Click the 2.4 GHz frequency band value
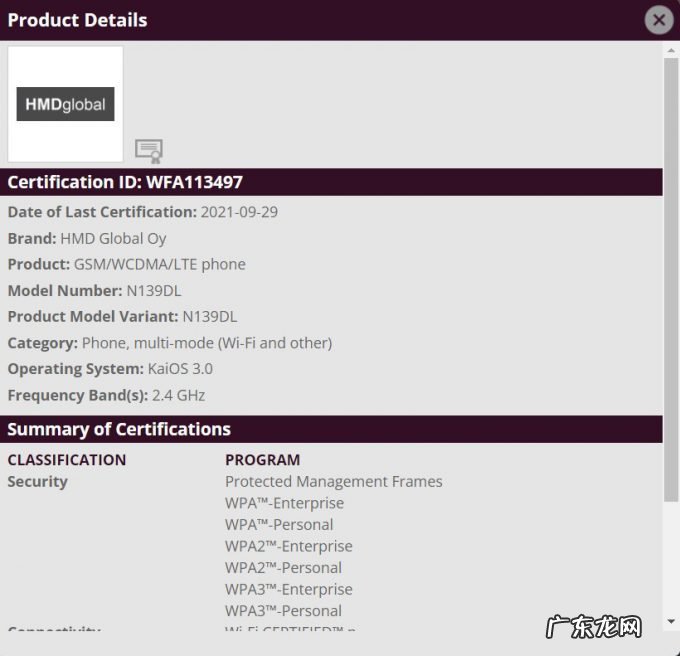The image size is (680, 656). tap(178, 395)
